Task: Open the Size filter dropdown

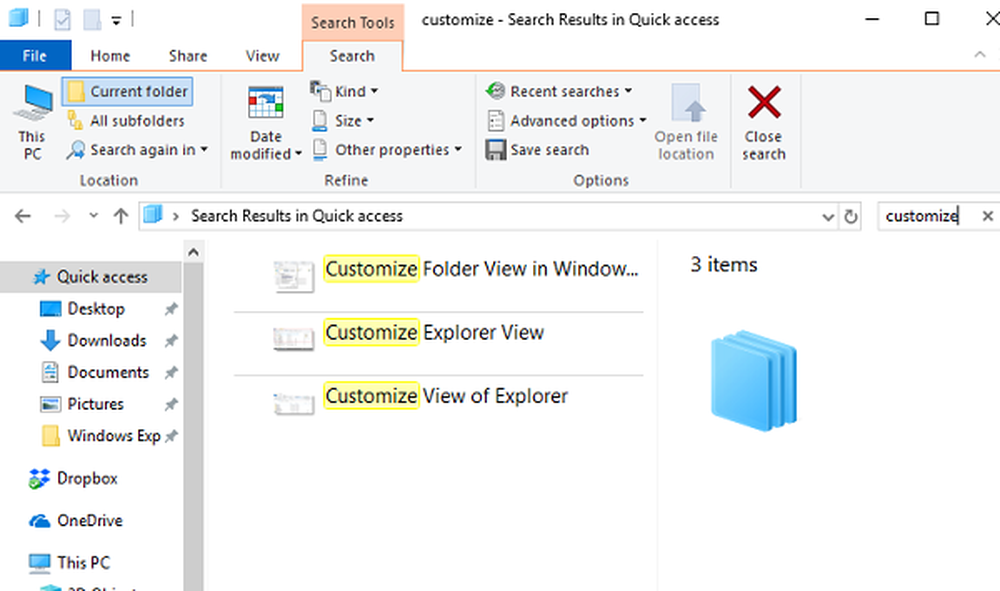Action: pyautogui.click(x=343, y=121)
